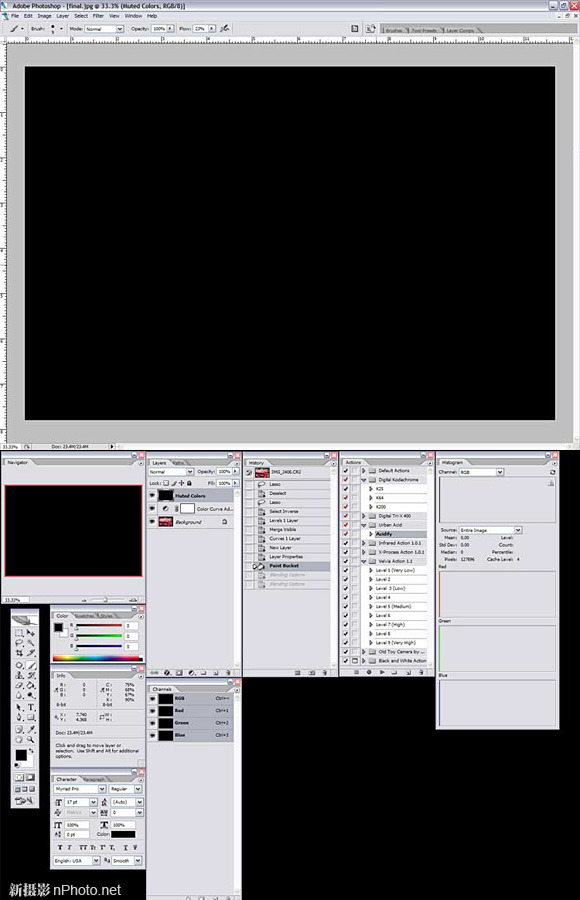Image resolution: width=580 pixels, height=900 pixels.
Task: Click the foreground color swatch in toolbox
Action: pyautogui.click(x=21, y=754)
